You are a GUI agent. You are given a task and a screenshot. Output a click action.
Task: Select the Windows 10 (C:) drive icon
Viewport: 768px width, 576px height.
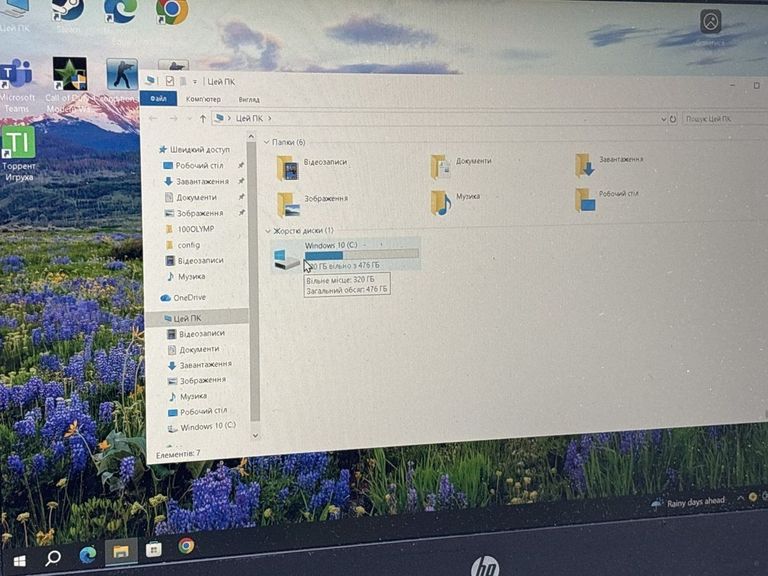287,258
